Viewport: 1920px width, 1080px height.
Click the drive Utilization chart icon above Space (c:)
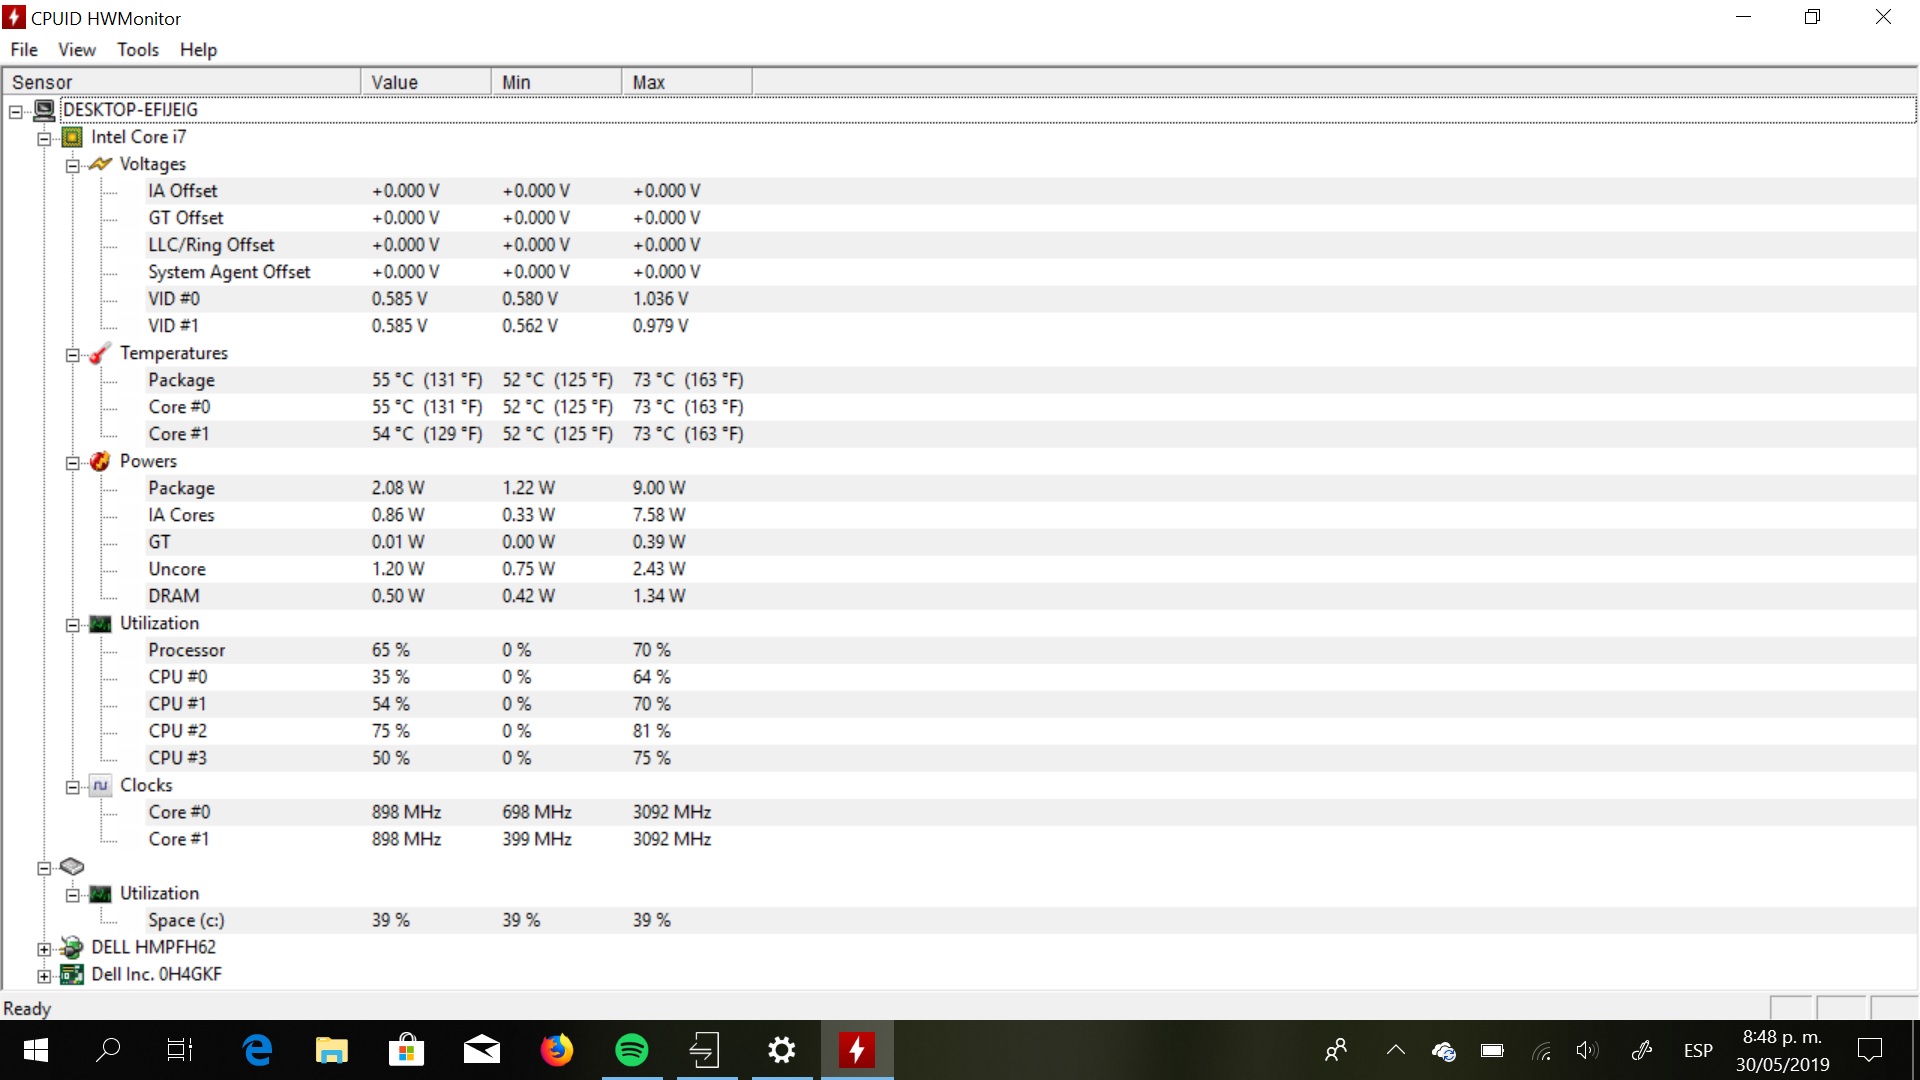tap(100, 893)
